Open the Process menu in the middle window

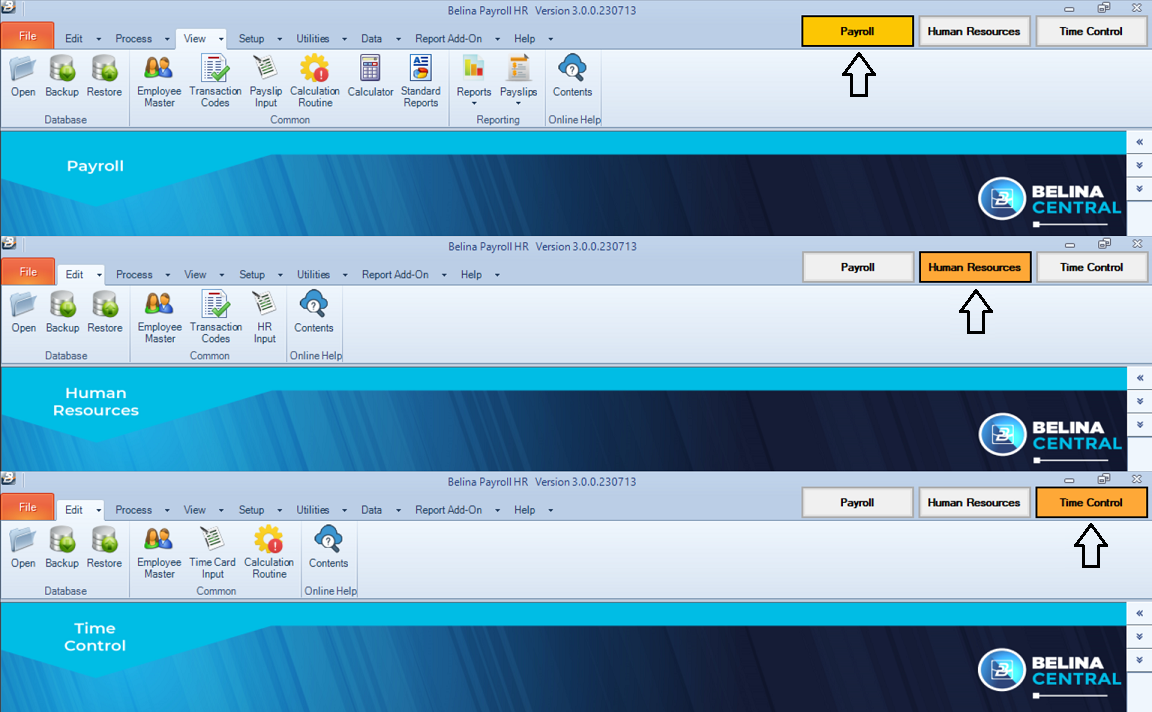(134, 274)
